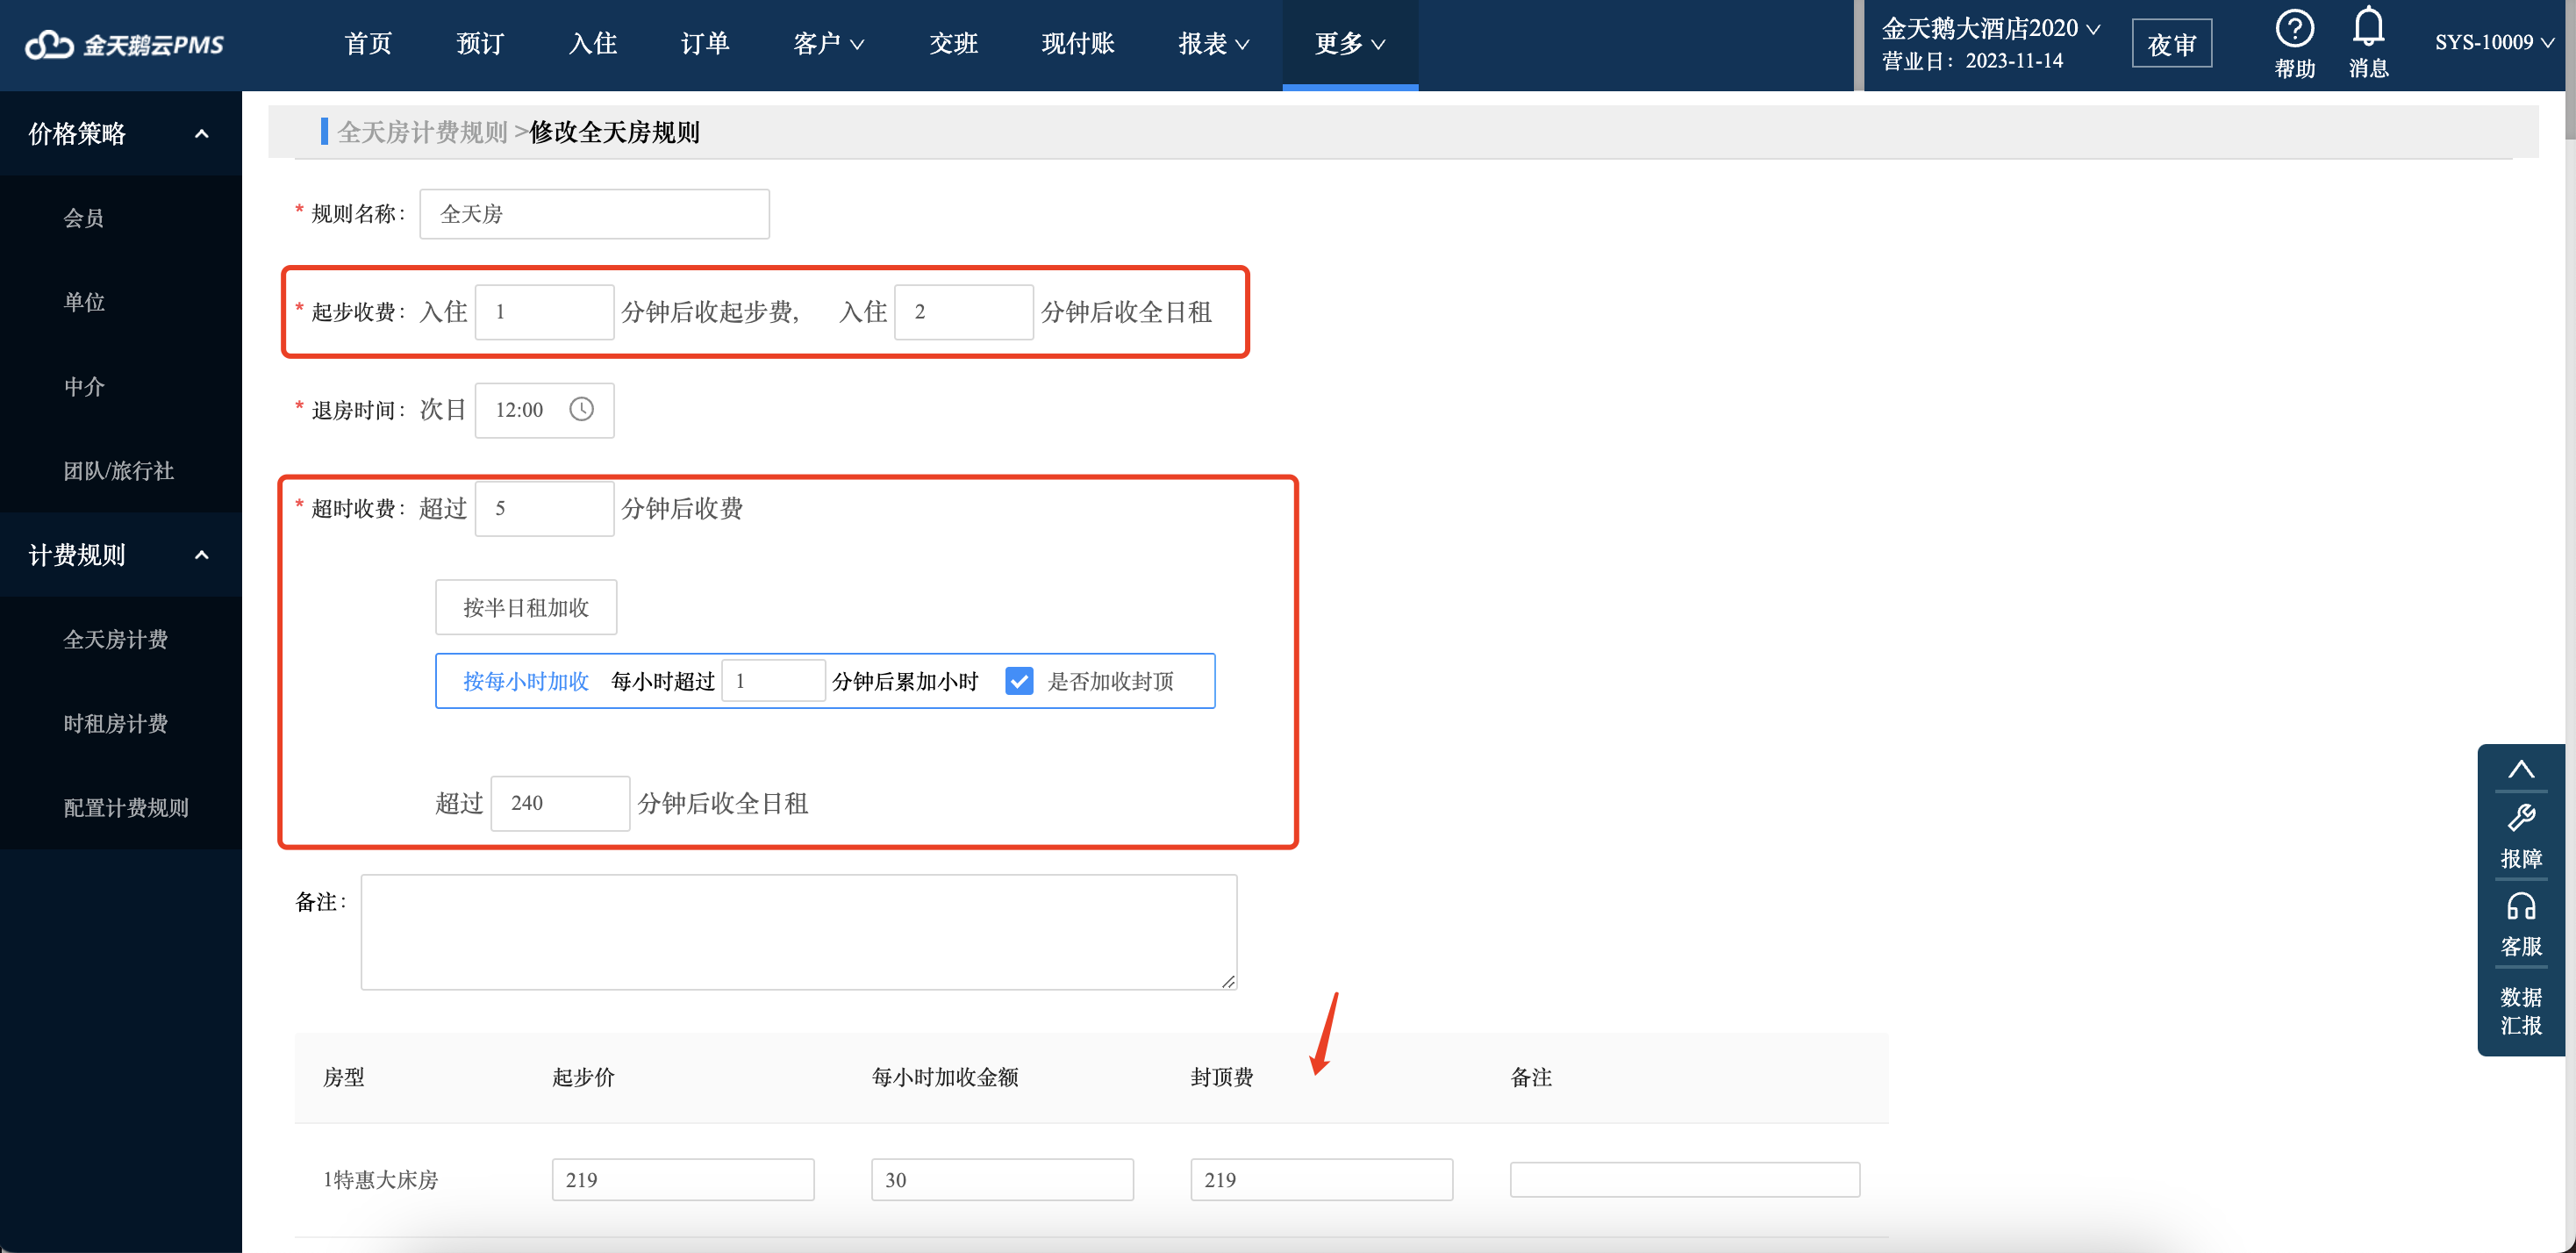Open 订单 in top navigation
Screen dimensions: 2576x1253
click(705, 44)
